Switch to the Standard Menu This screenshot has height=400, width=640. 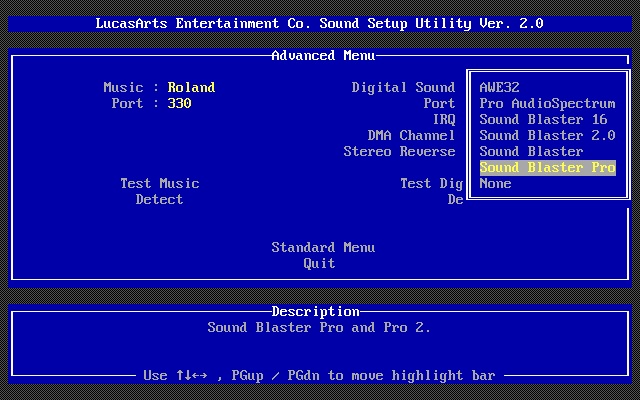click(323, 247)
